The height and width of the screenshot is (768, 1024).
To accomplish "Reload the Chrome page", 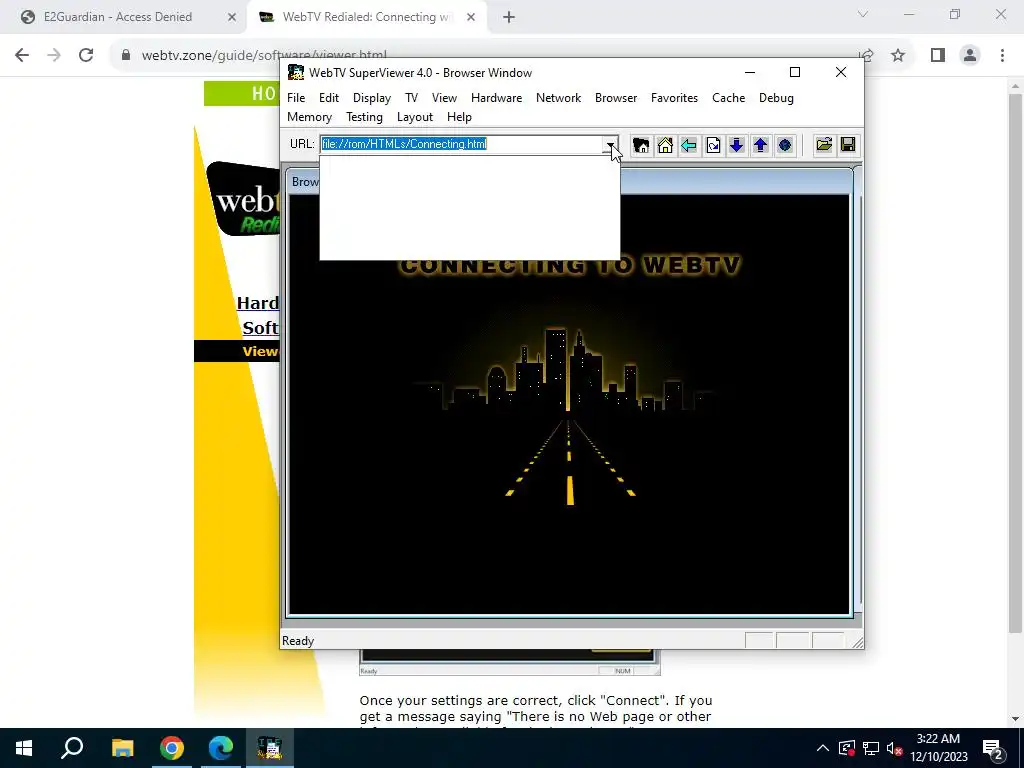I will pyautogui.click(x=86, y=56).
